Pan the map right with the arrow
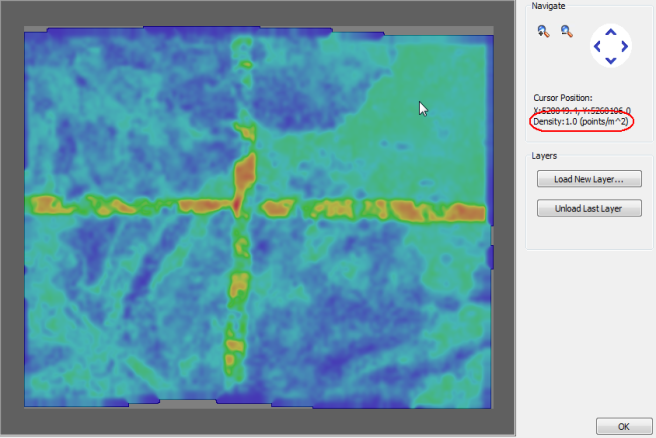Image resolution: width=656 pixels, height=438 pixels. 625,46
